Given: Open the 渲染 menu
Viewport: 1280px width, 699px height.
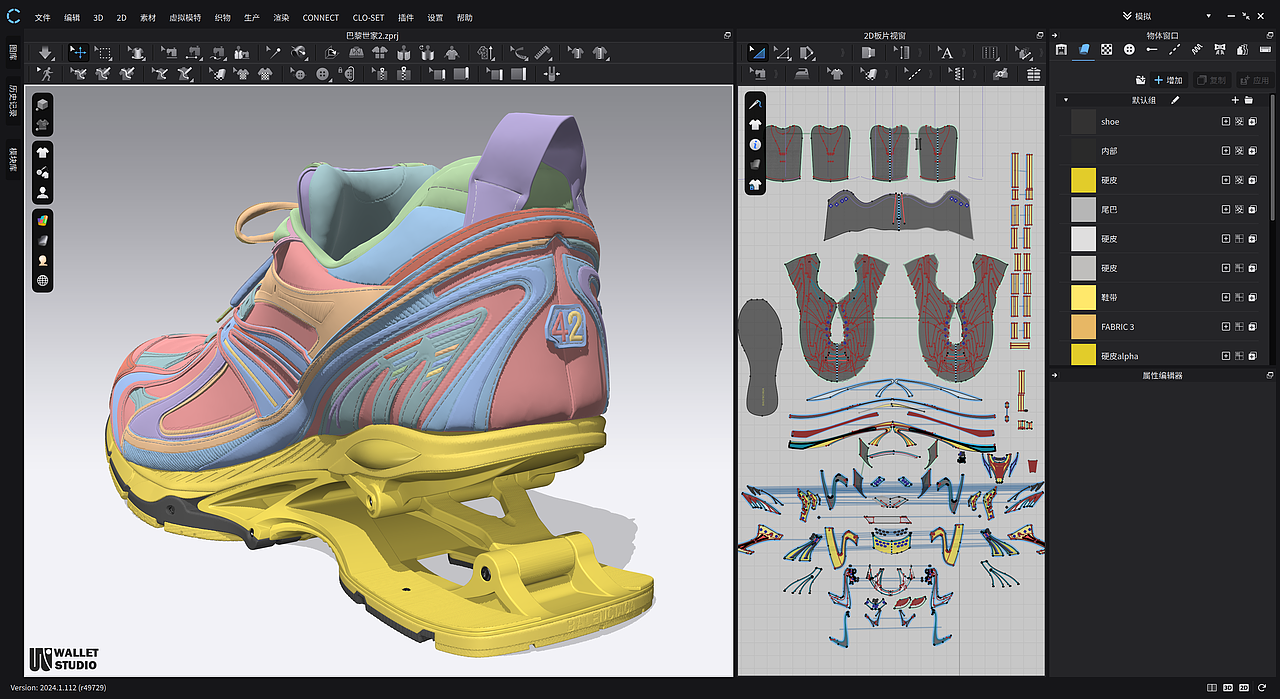Looking at the screenshot, I should click(281, 18).
